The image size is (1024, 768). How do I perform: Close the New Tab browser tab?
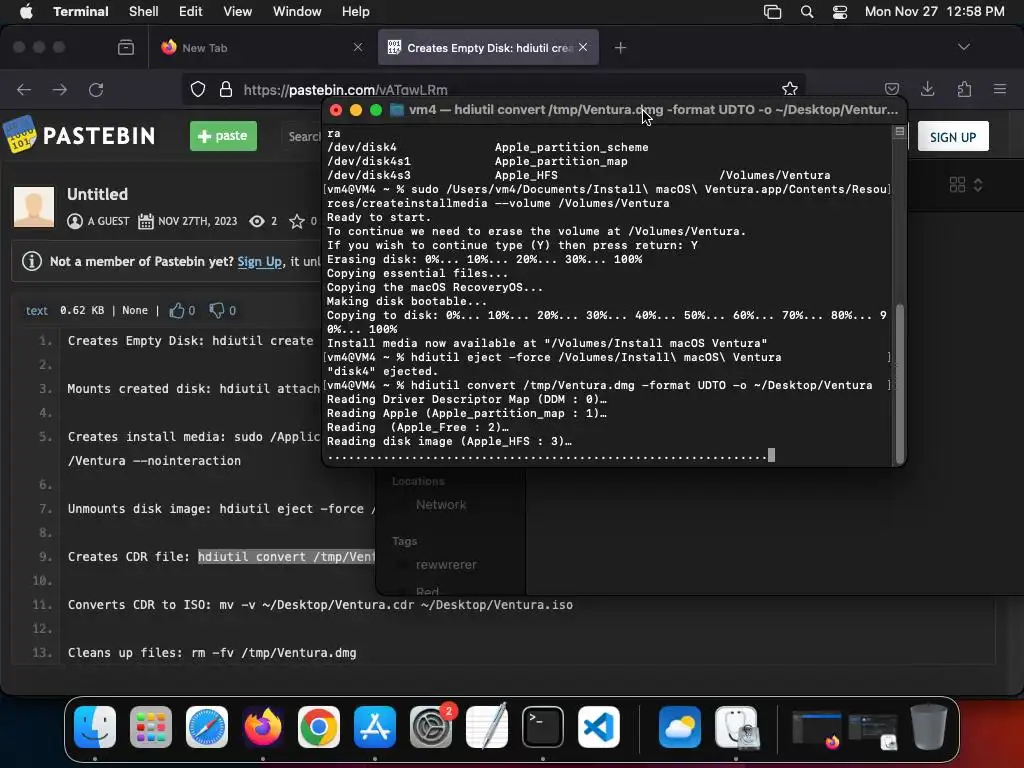pos(358,47)
